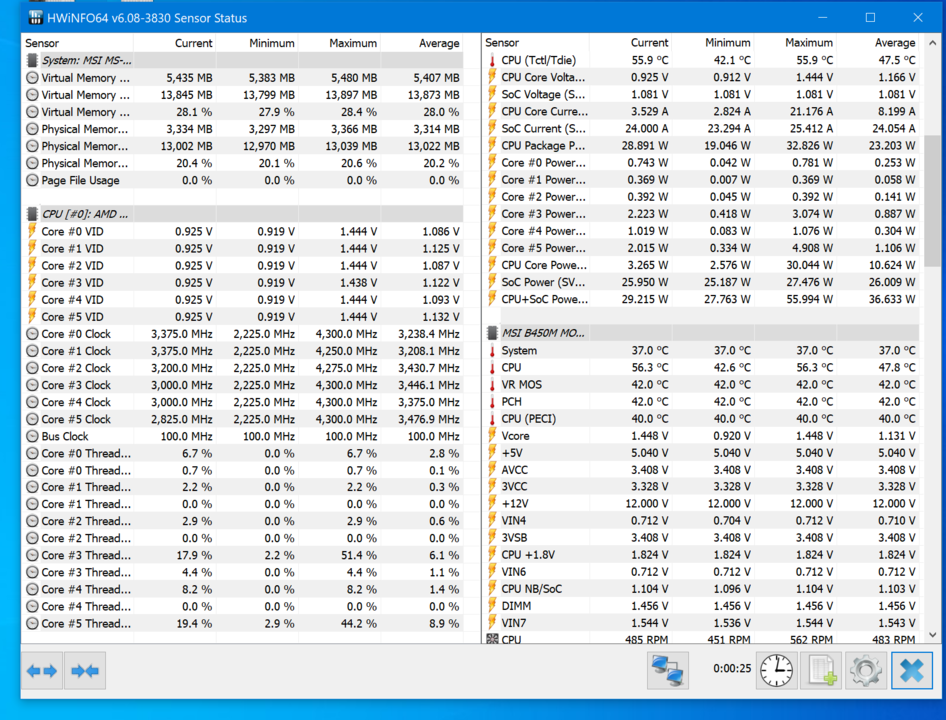Click thermometer icon next to CPU (Tctl/Tdie)
Viewport: 946px width, 720px height.
[492, 60]
